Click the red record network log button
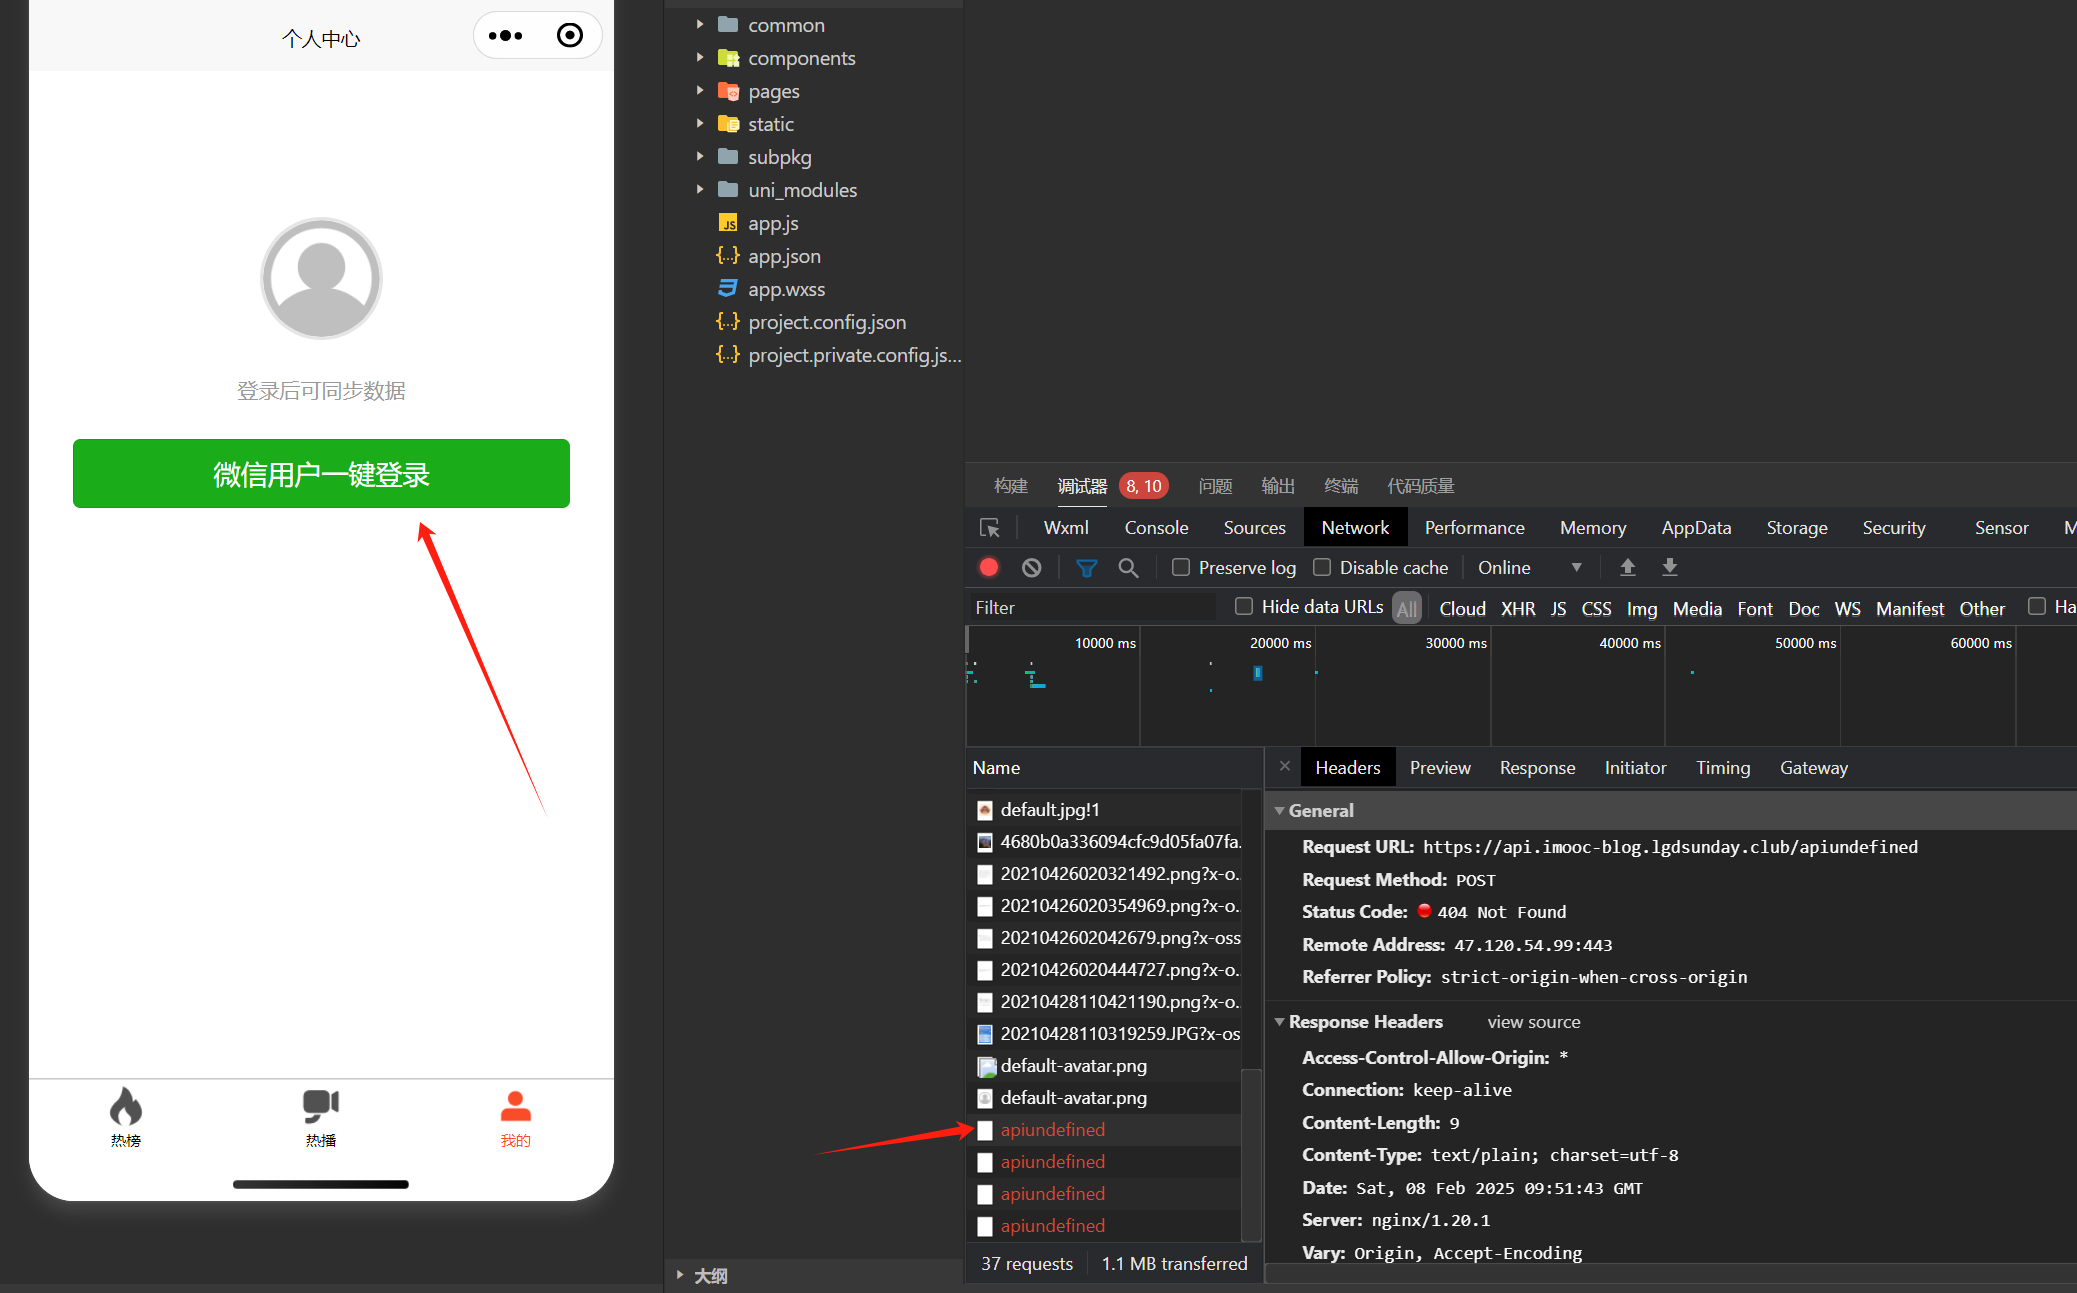 click(x=989, y=567)
